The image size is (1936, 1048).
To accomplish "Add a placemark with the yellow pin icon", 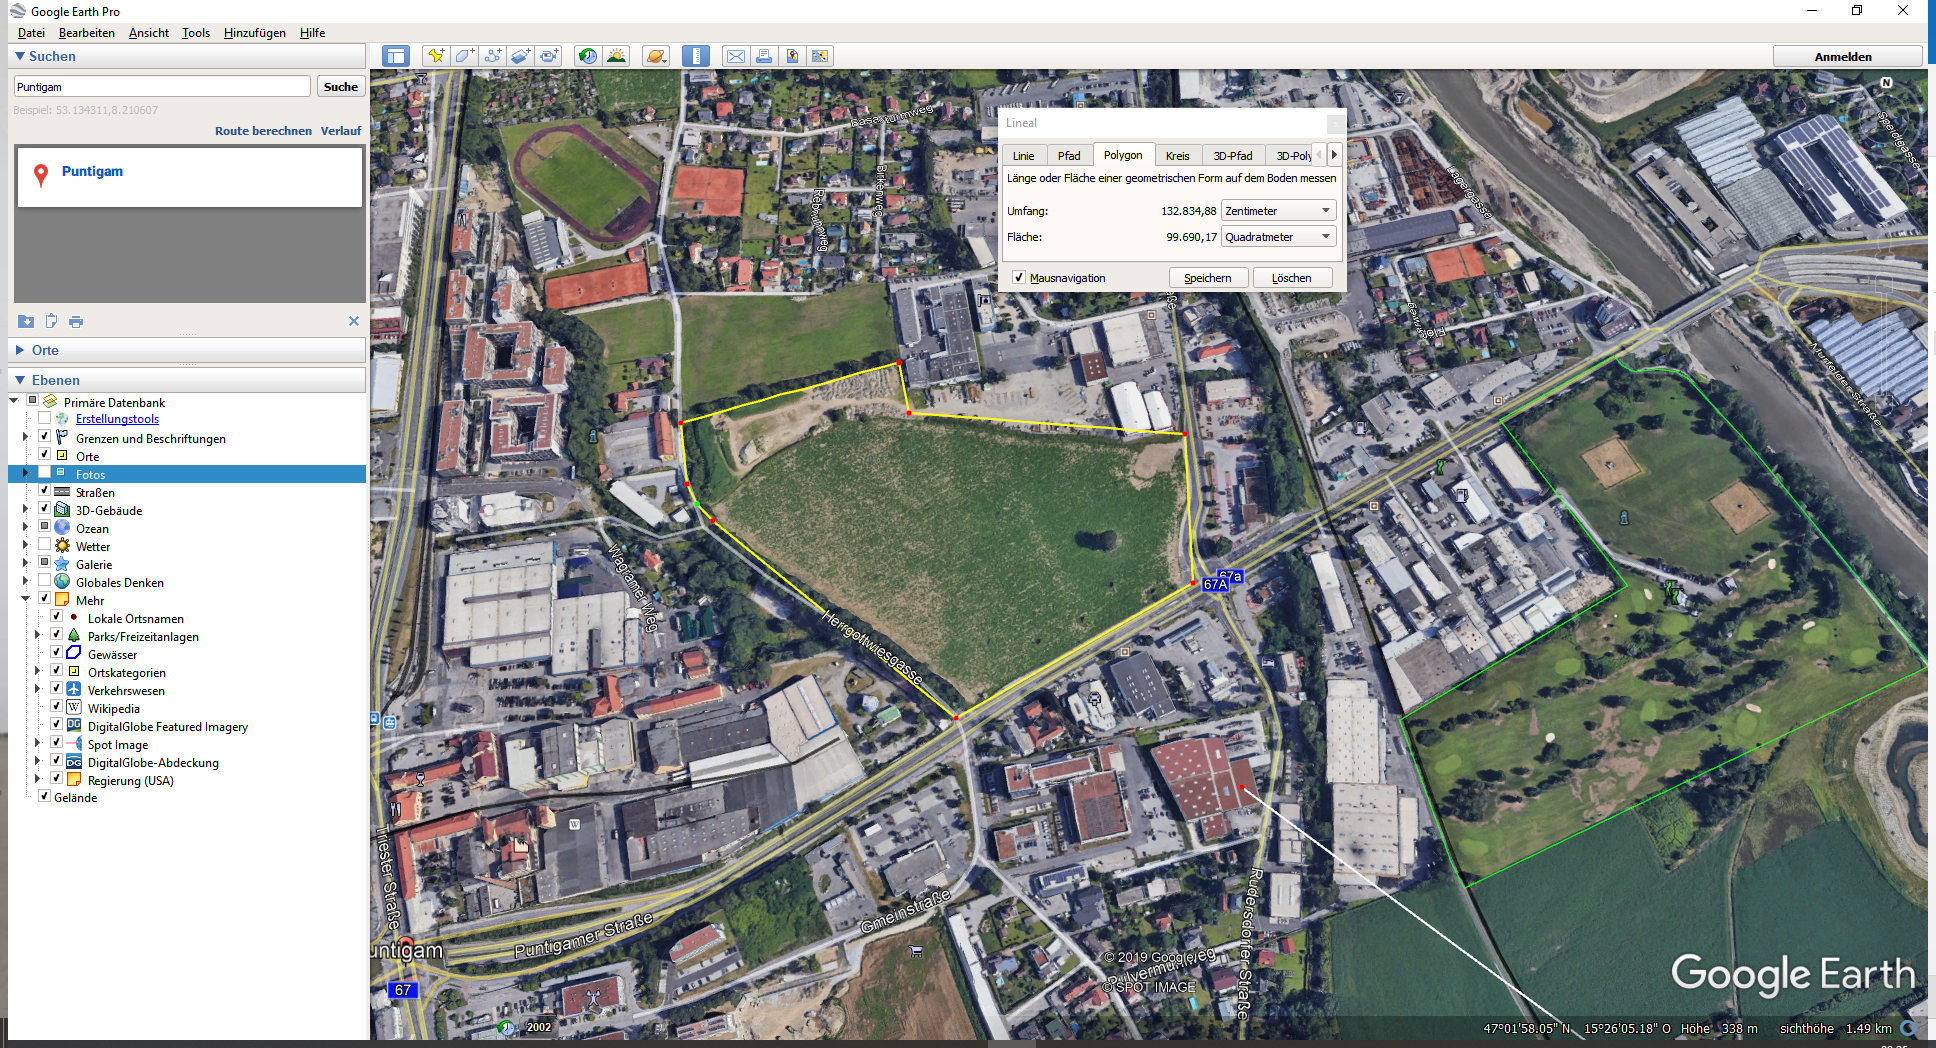I will pos(435,56).
